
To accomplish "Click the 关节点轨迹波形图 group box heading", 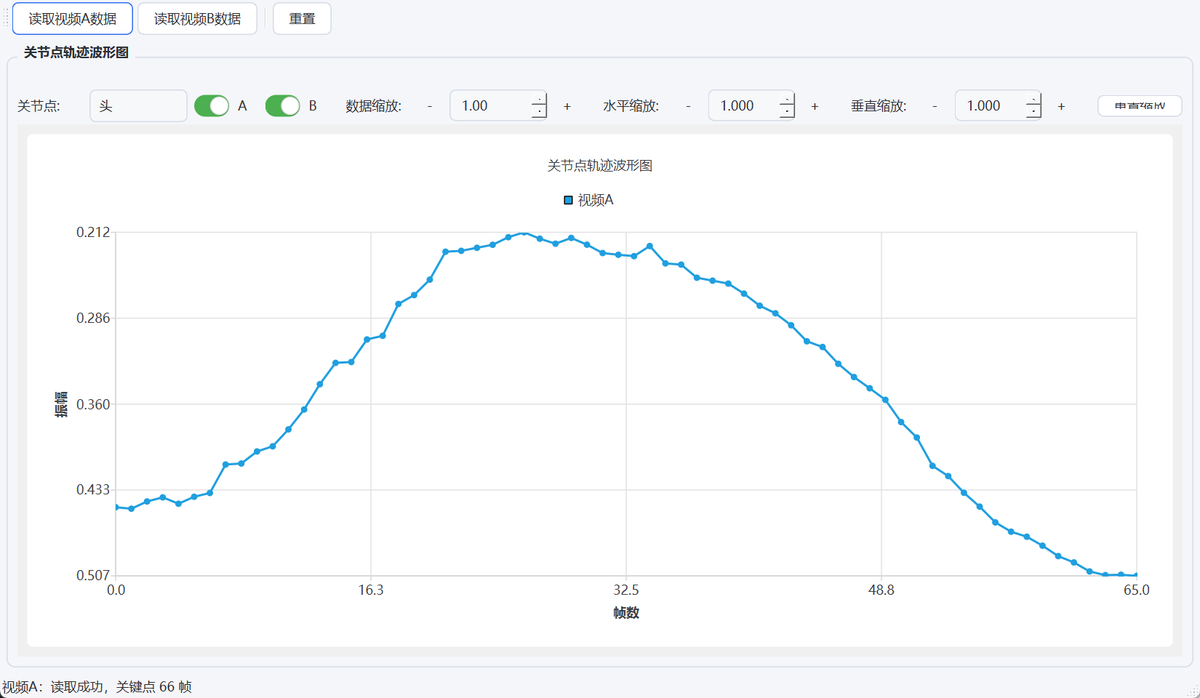I will pyautogui.click(x=76, y=52).
